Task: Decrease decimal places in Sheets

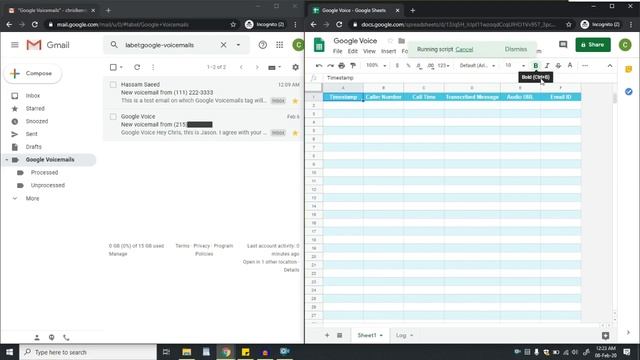Action: pyautogui.click(x=419, y=66)
